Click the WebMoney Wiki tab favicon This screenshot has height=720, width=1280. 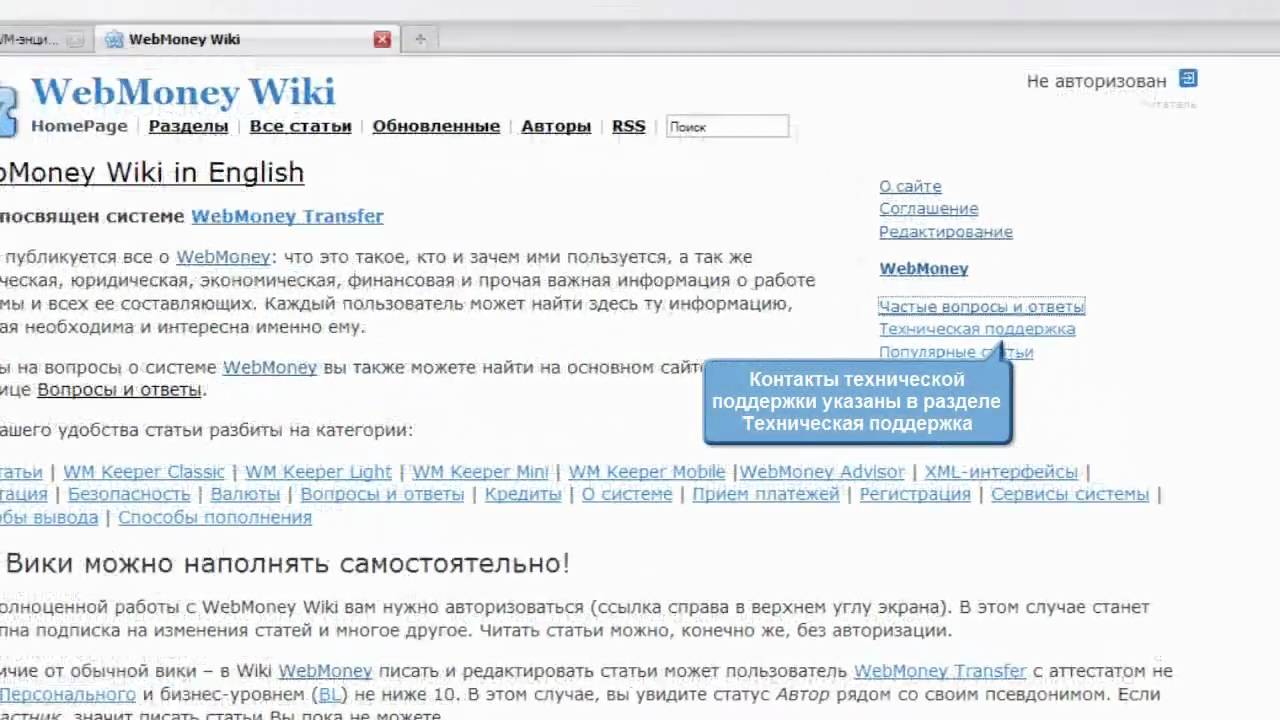coord(114,39)
